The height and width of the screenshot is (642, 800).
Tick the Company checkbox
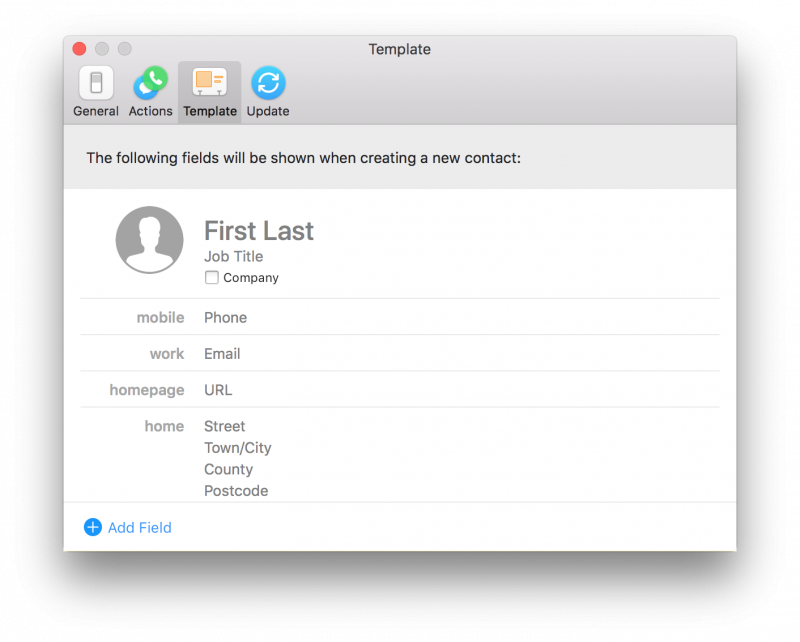point(212,277)
